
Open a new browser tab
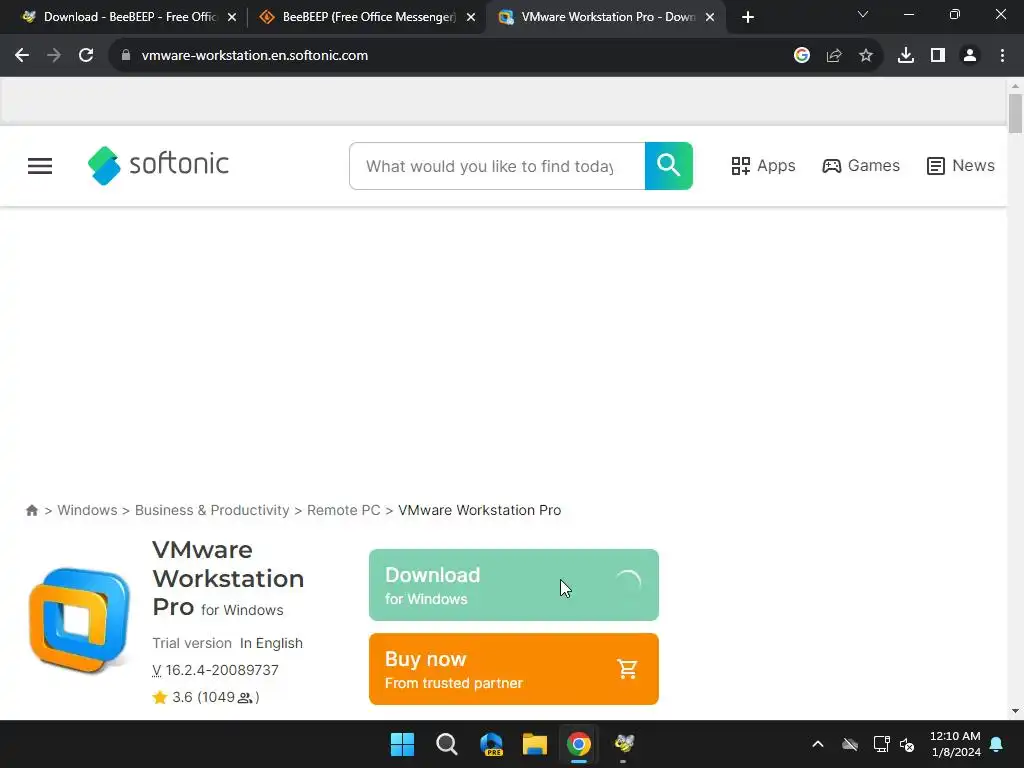(748, 17)
